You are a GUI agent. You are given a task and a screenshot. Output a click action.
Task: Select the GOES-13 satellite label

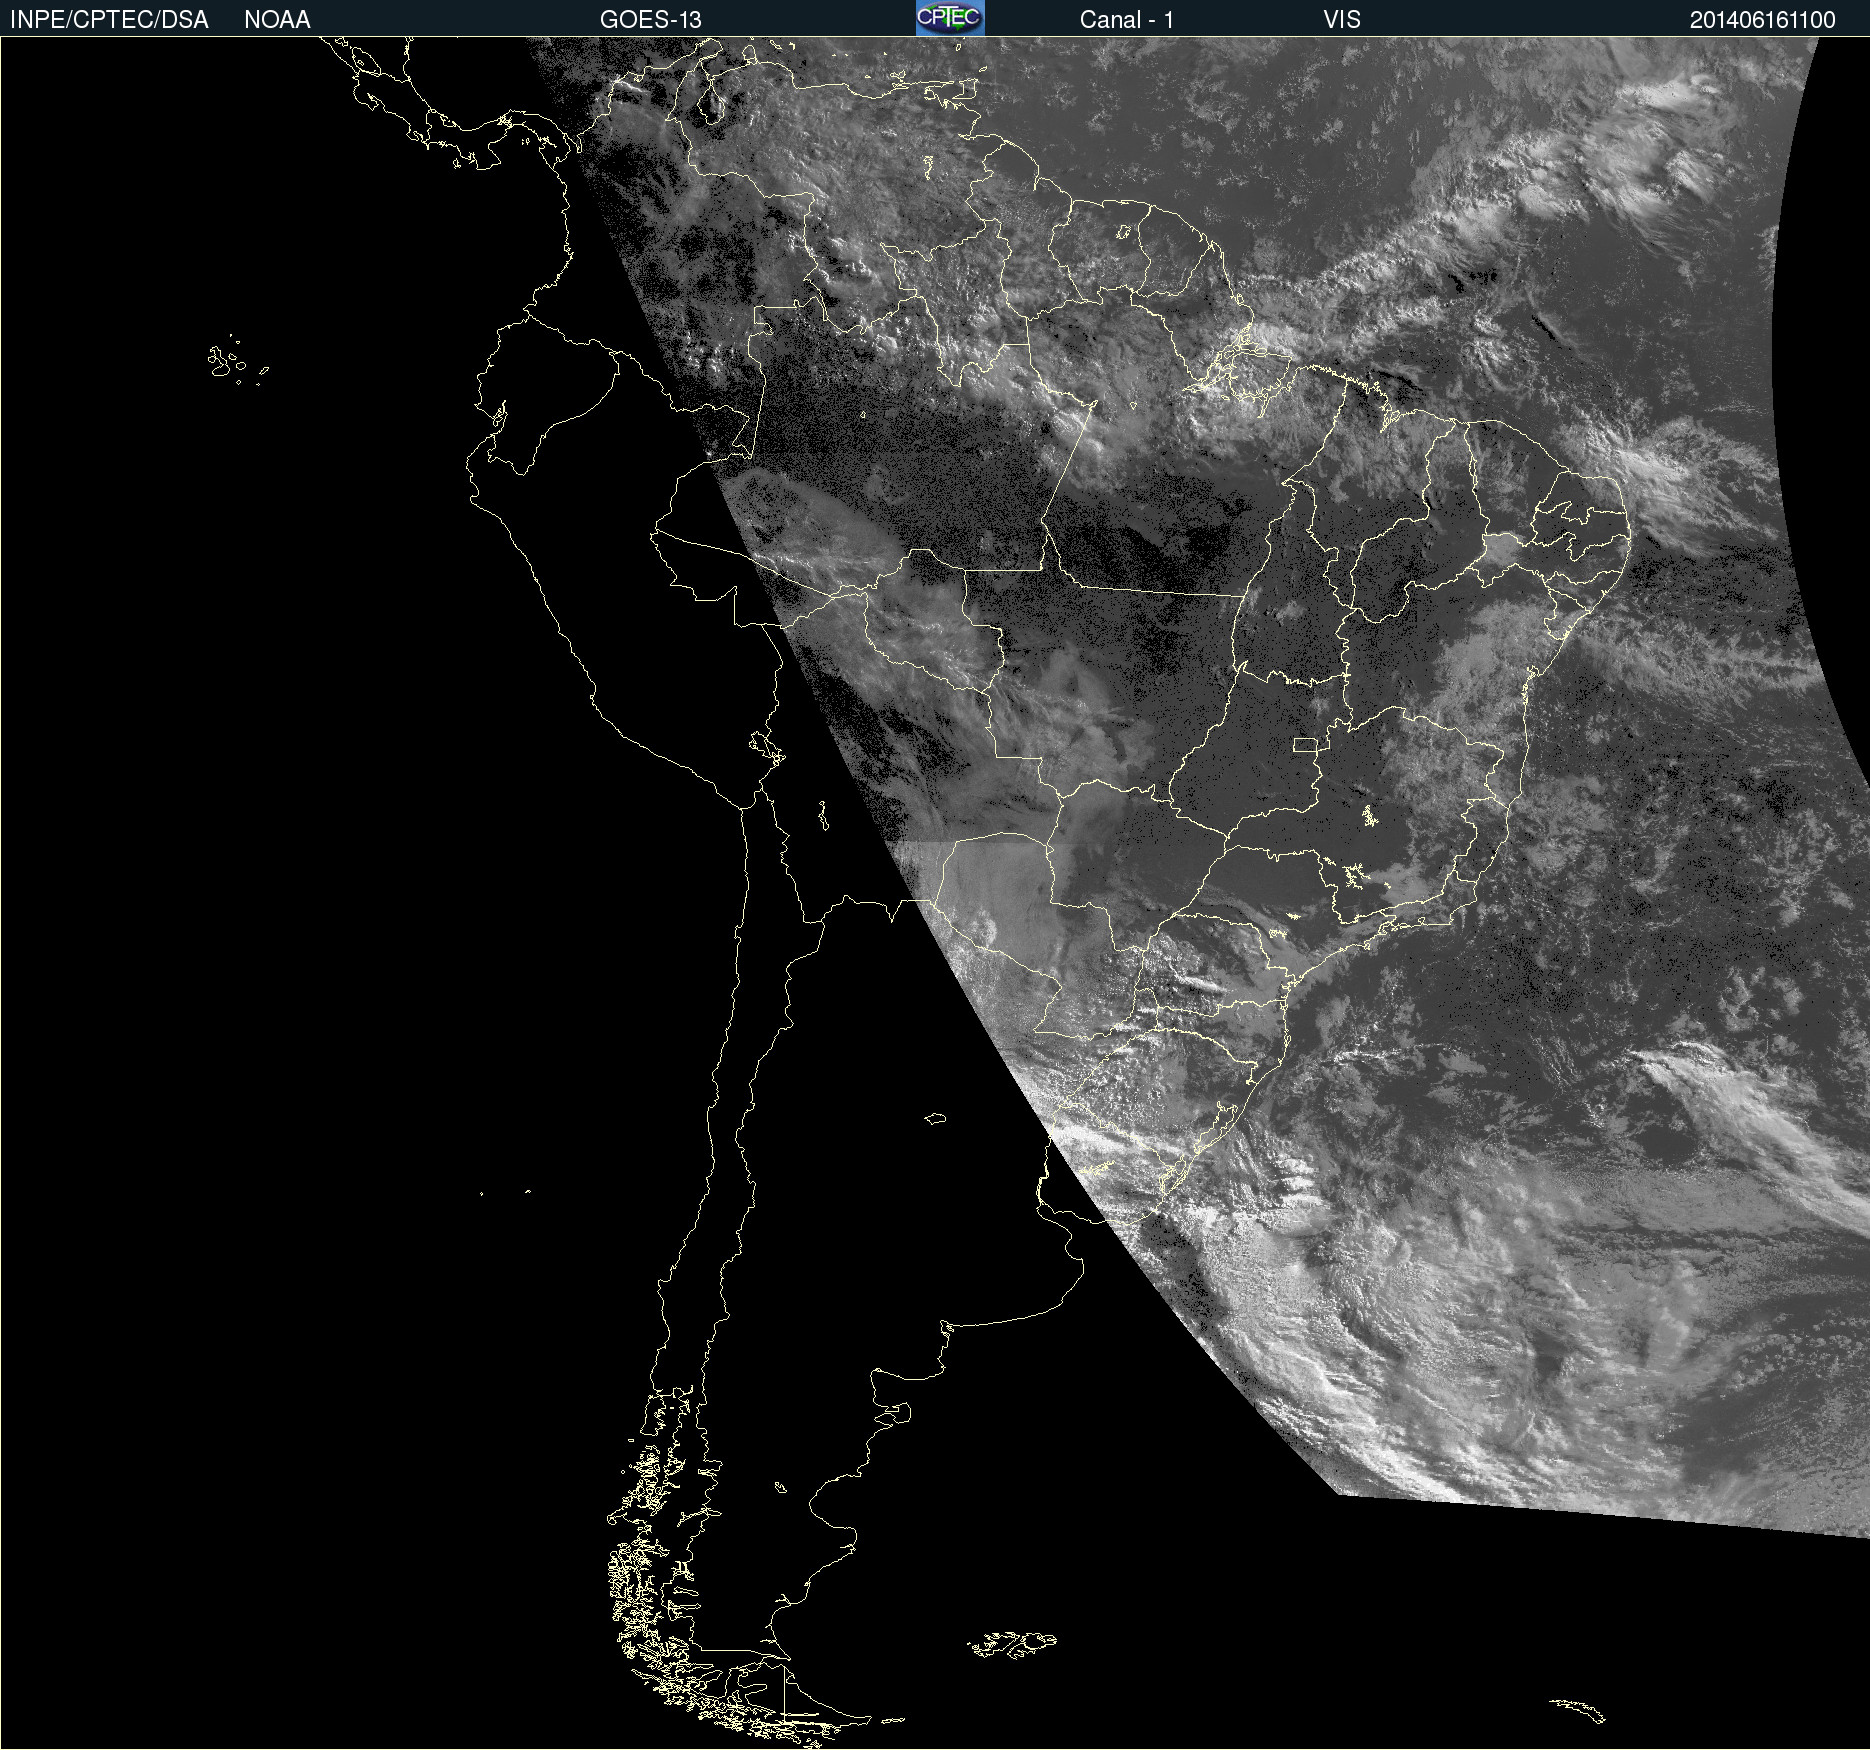650,20
